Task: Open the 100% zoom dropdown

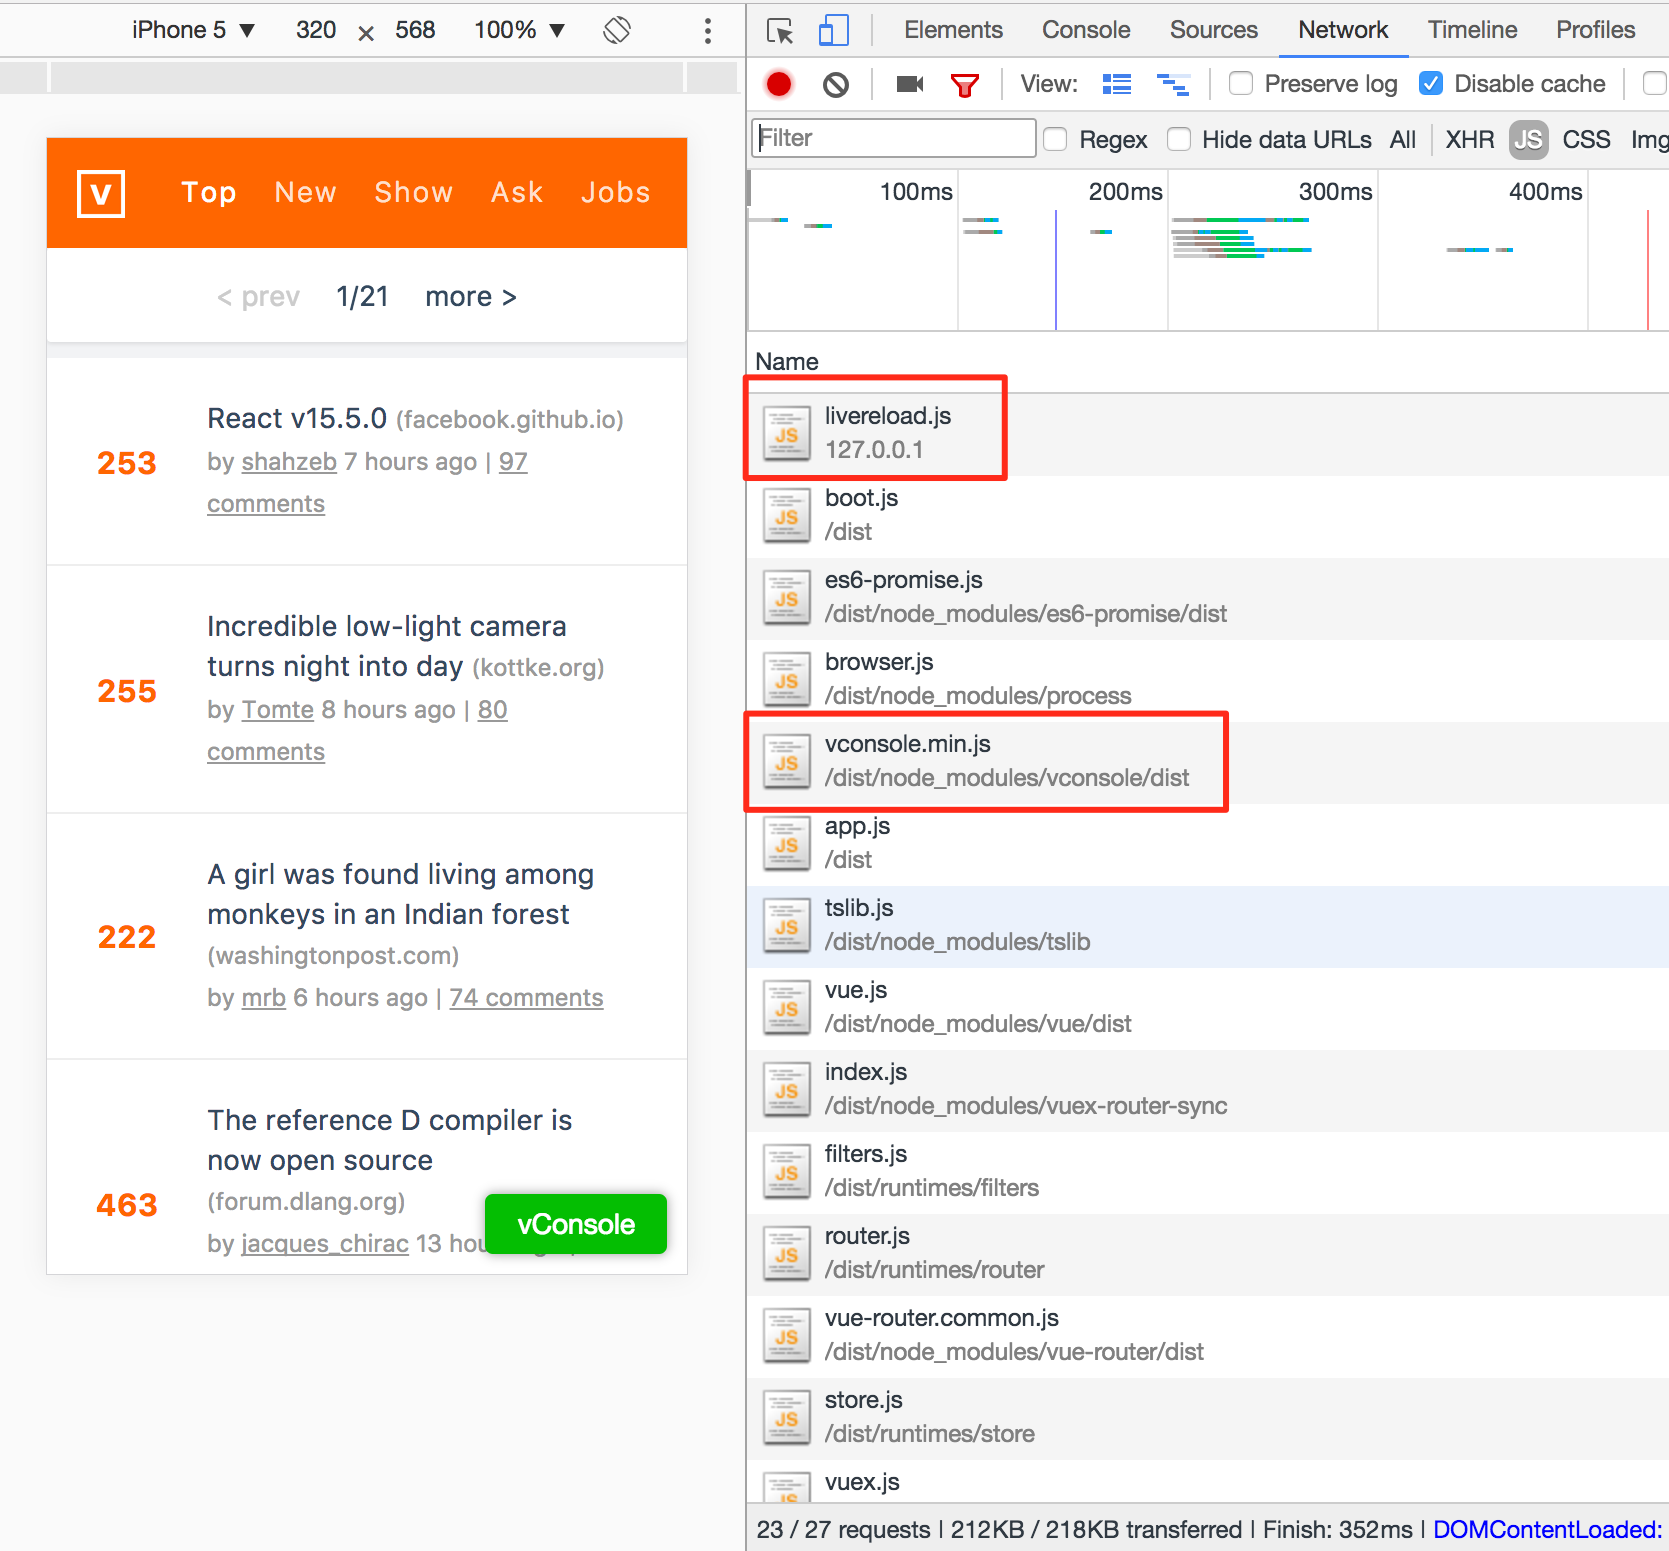Action: coord(520,30)
